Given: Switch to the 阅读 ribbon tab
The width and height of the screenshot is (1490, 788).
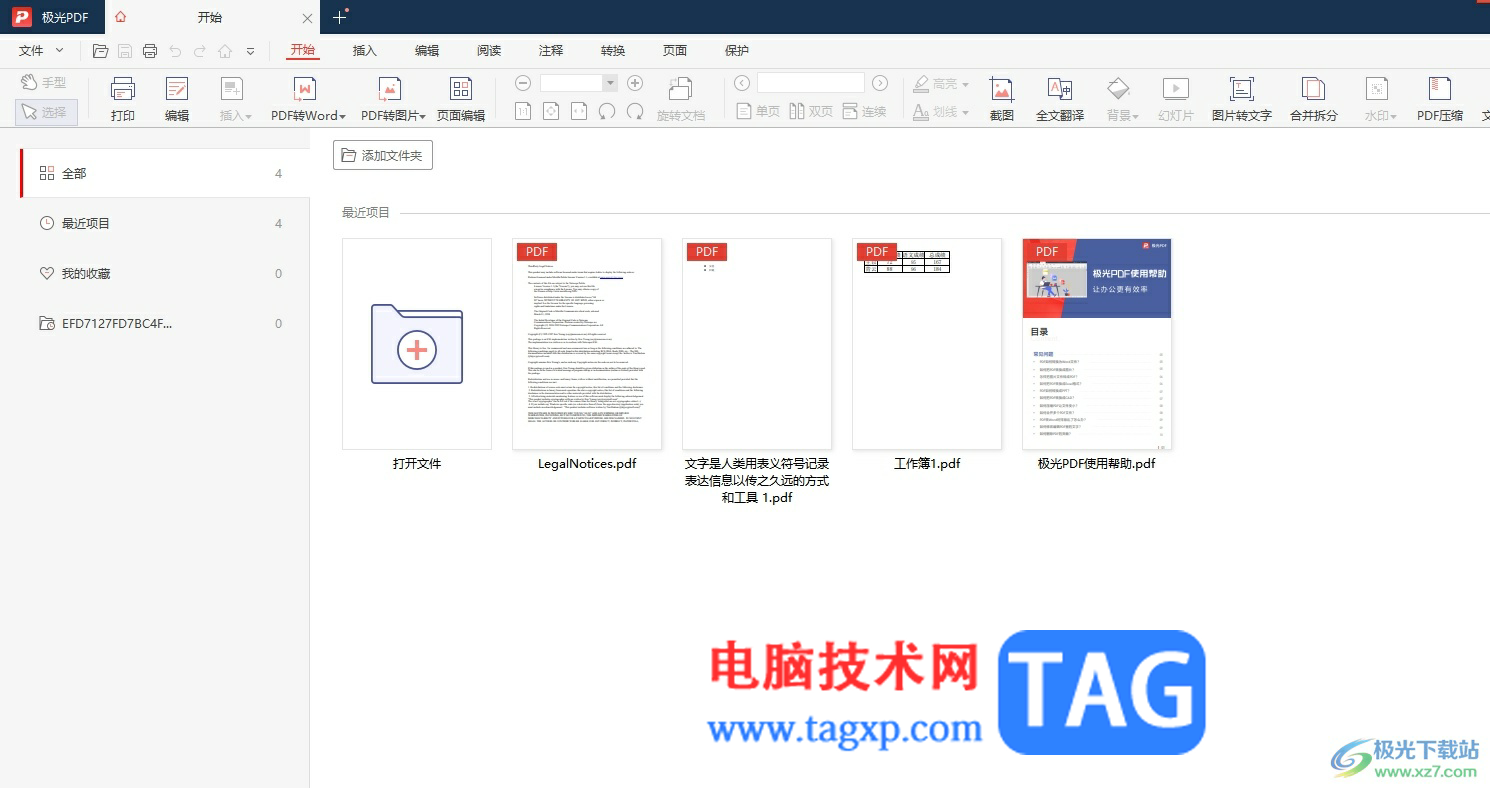Looking at the screenshot, I should (489, 51).
